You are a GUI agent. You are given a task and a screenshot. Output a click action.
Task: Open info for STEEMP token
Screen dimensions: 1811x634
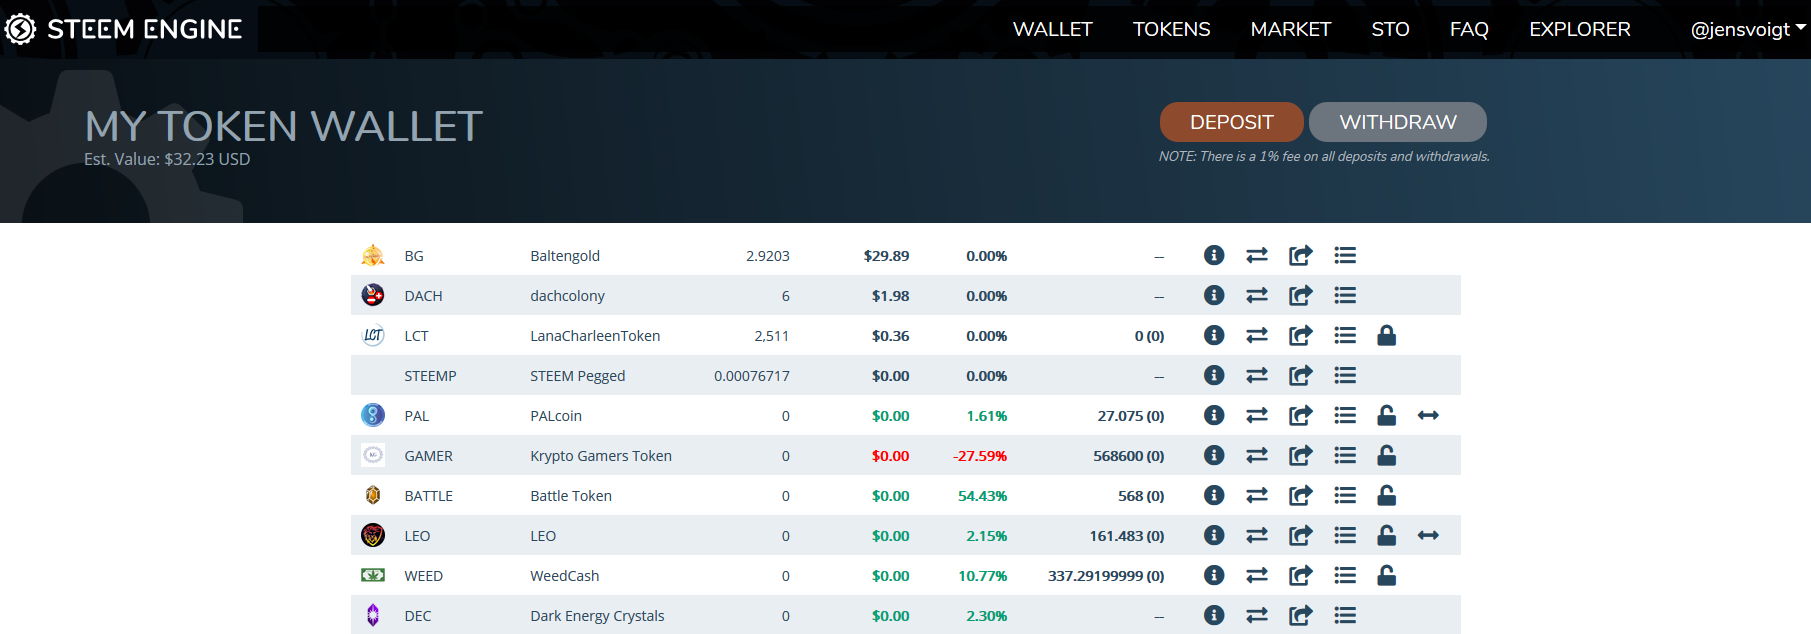click(1214, 375)
